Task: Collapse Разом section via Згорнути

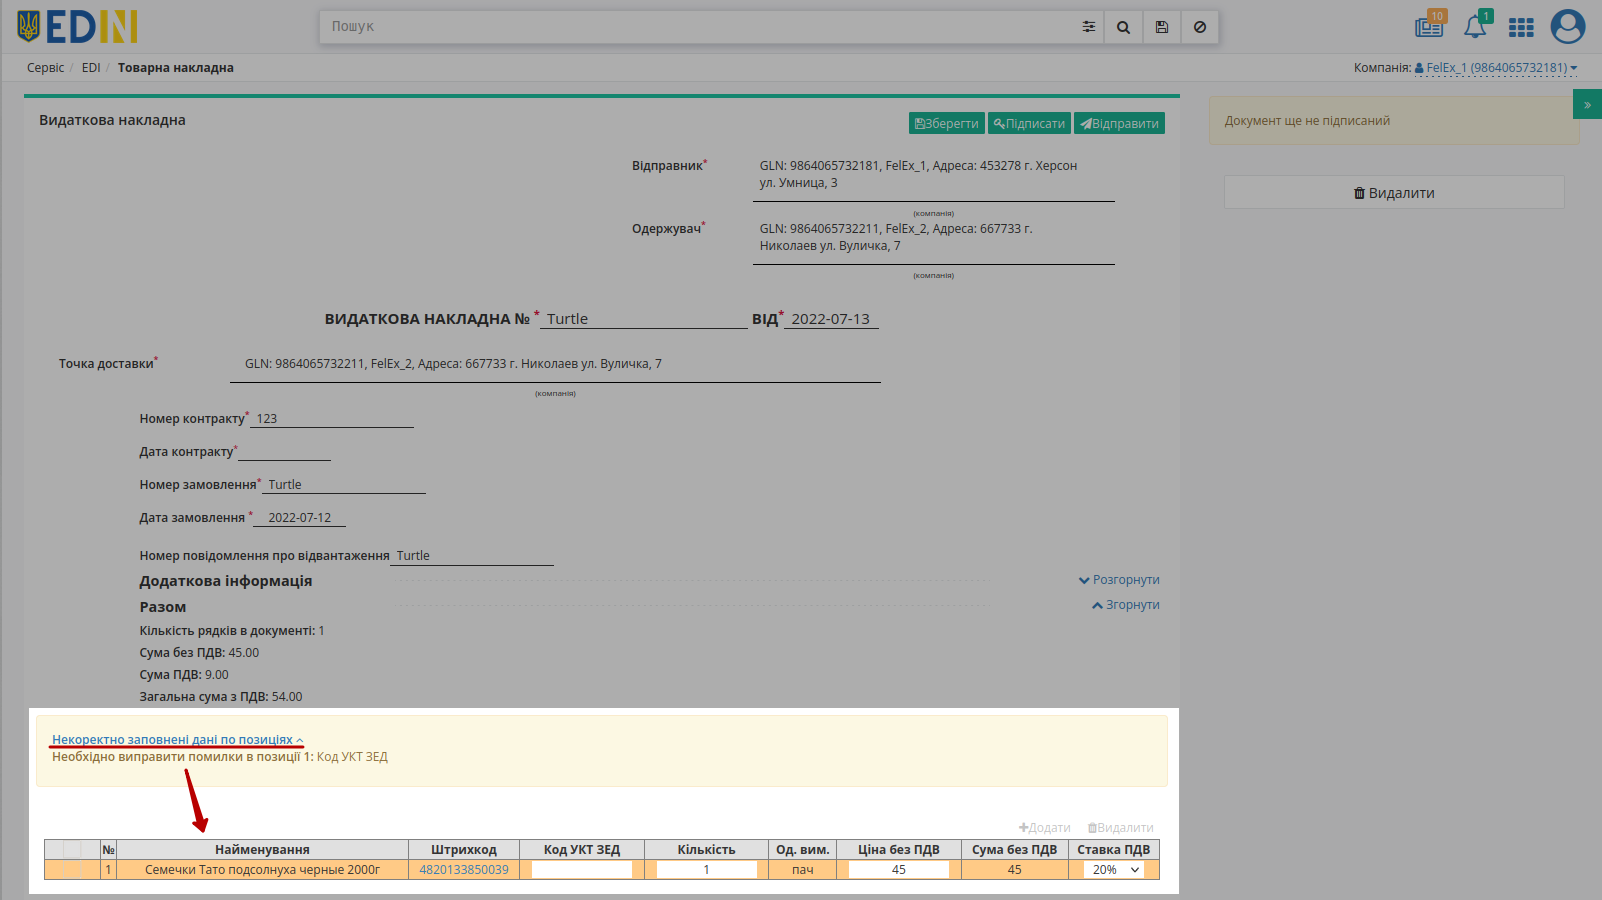Action: (1126, 605)
